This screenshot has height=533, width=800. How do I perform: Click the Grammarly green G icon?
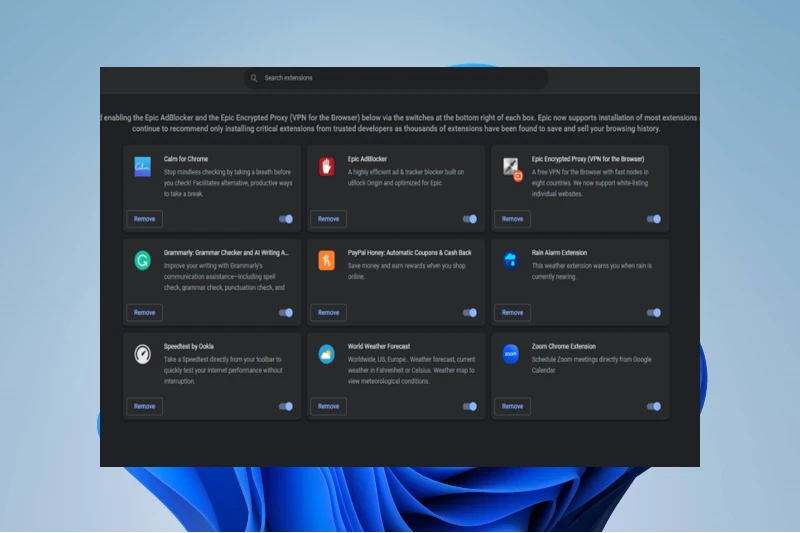pyautogui.click(x=142, y=260)
